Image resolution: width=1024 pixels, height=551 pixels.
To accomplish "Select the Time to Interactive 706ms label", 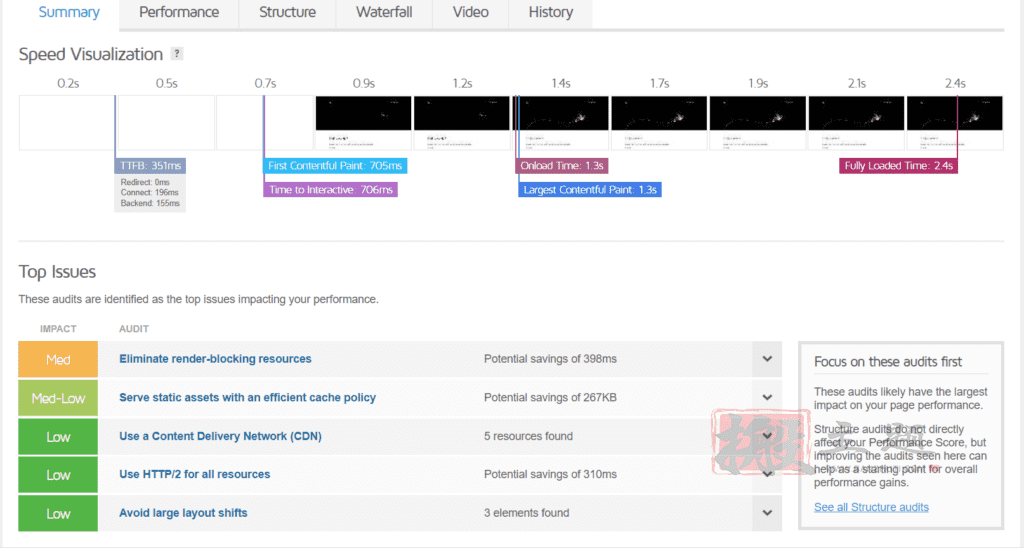I will [x=330, y=190].
